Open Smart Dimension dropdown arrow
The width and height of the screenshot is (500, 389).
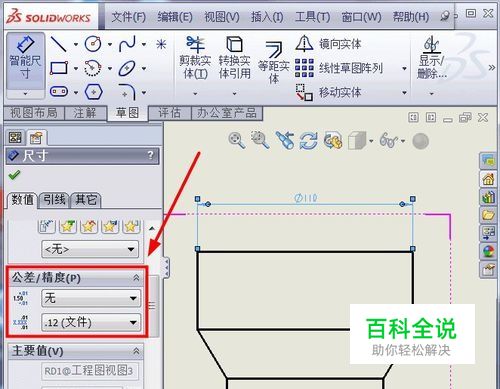click(25, 94)
